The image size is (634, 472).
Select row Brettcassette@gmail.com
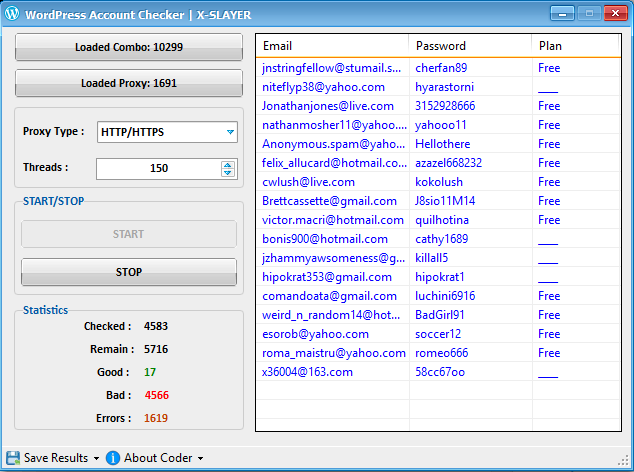(438, 201)
